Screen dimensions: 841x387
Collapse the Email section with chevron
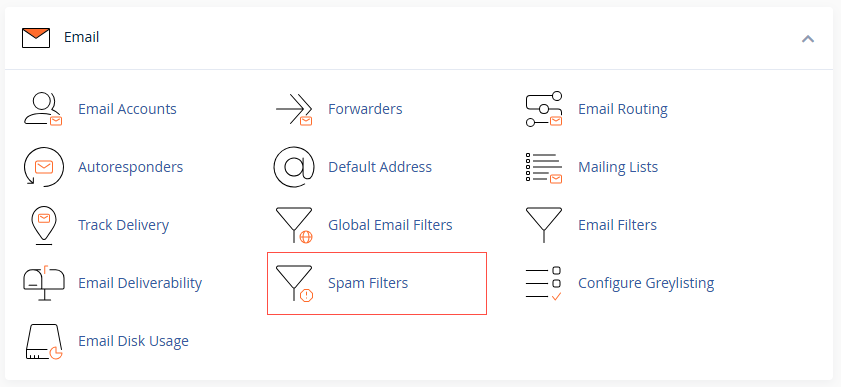click(x=808, y=39)
